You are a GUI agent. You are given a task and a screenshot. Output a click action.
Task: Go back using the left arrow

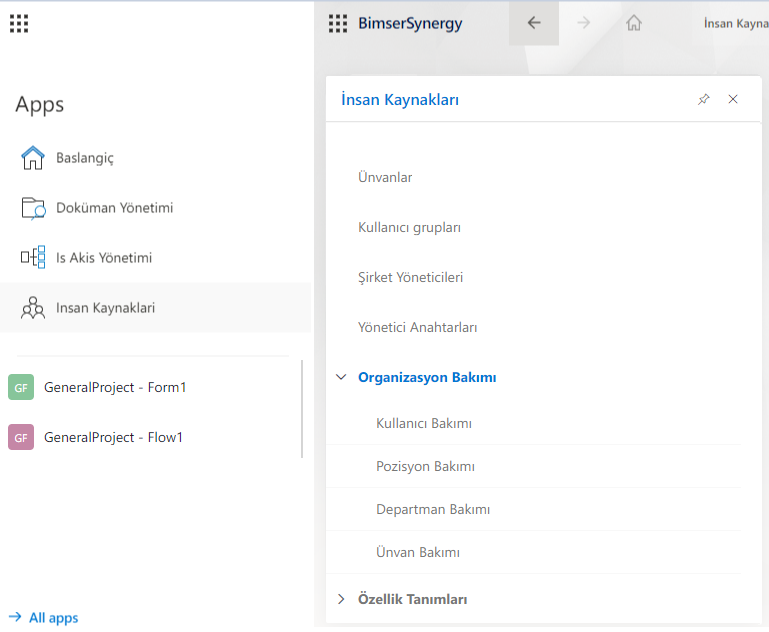coord(534,23)
